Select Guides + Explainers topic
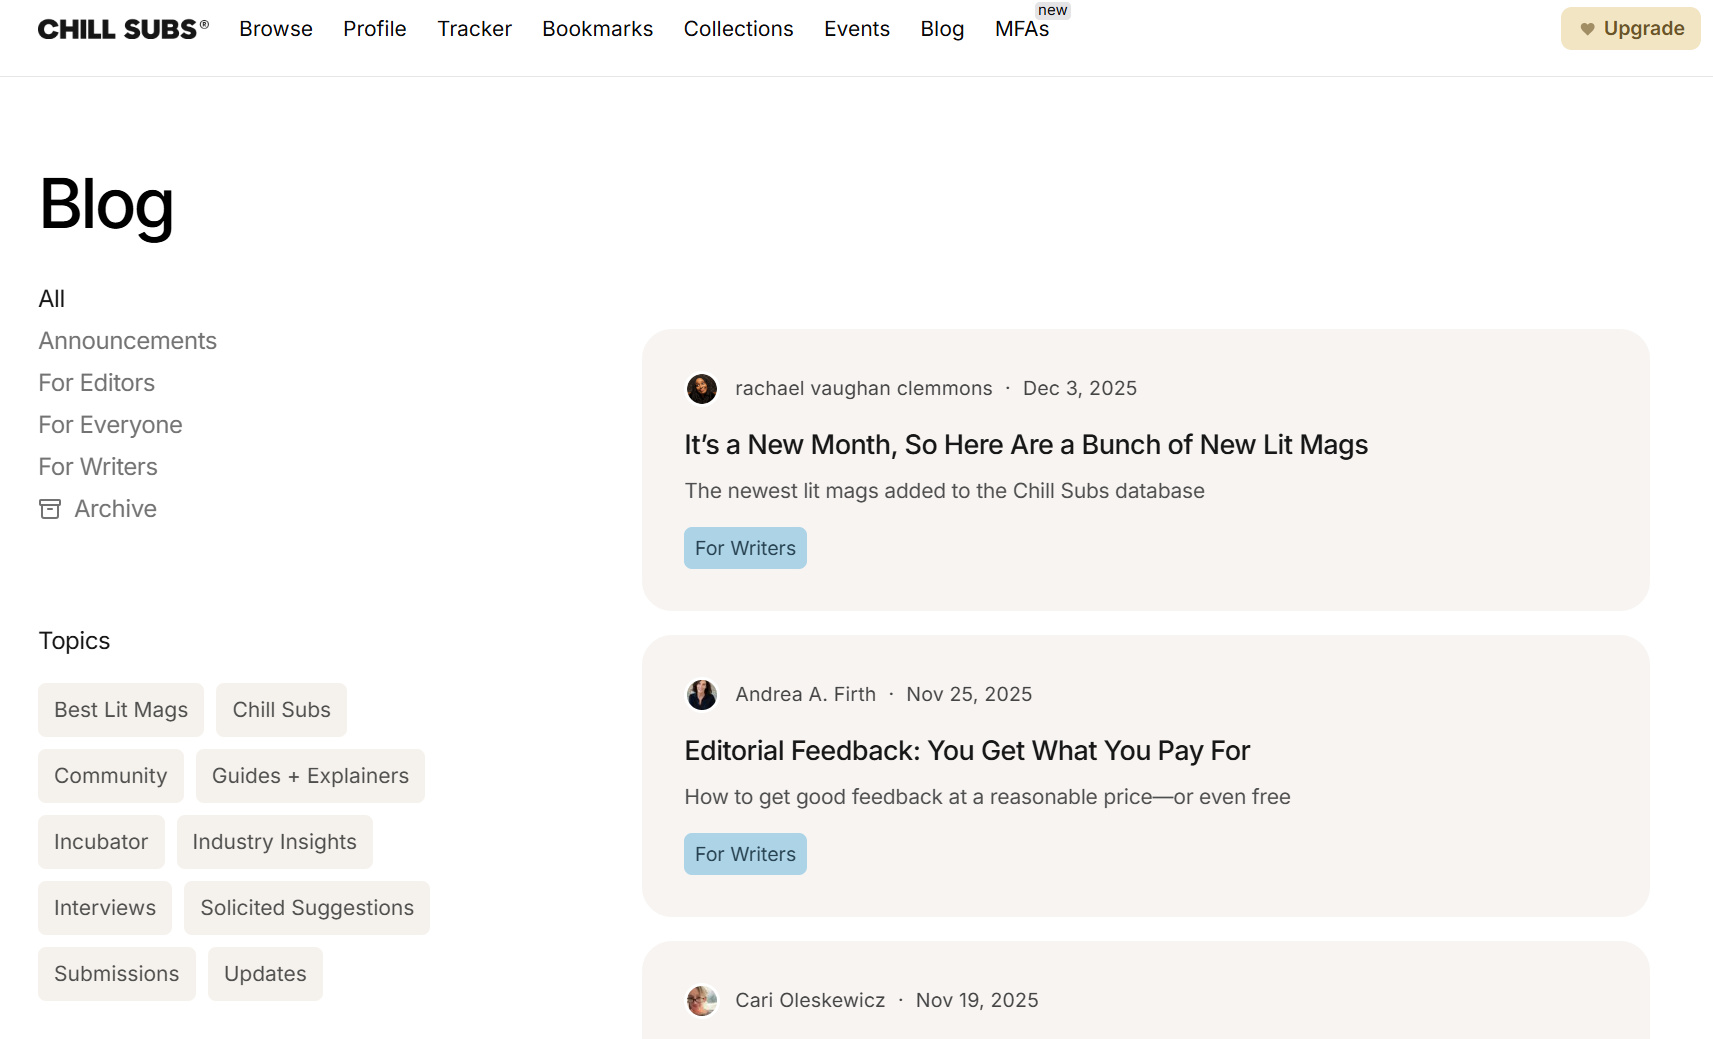Viewport: 1713px width, 1039px height. pos(311,776)
